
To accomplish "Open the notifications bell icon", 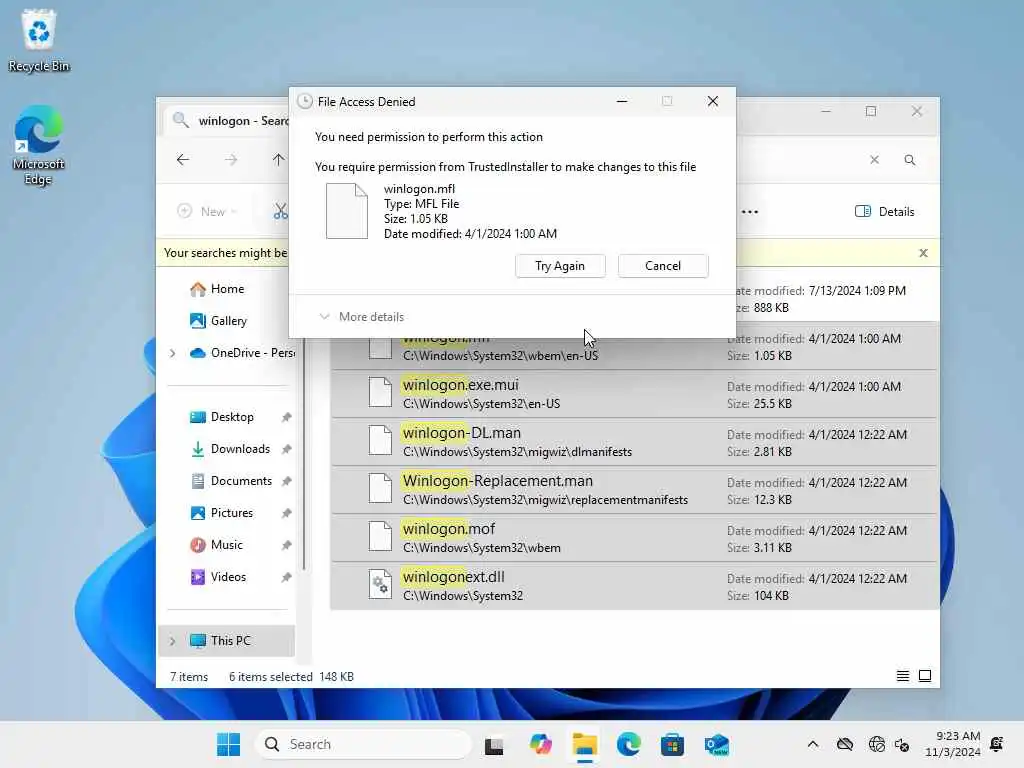I will 997,744.
